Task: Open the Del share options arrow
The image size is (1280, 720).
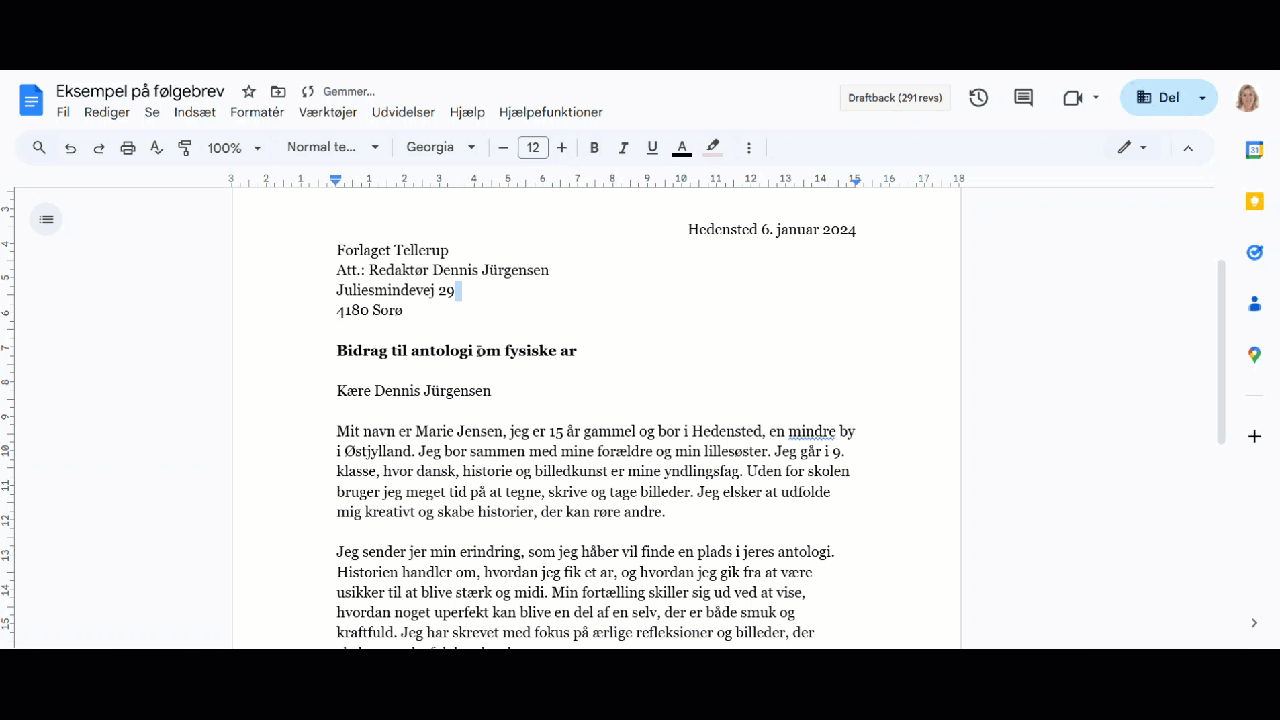Action: coord(1203,98)
